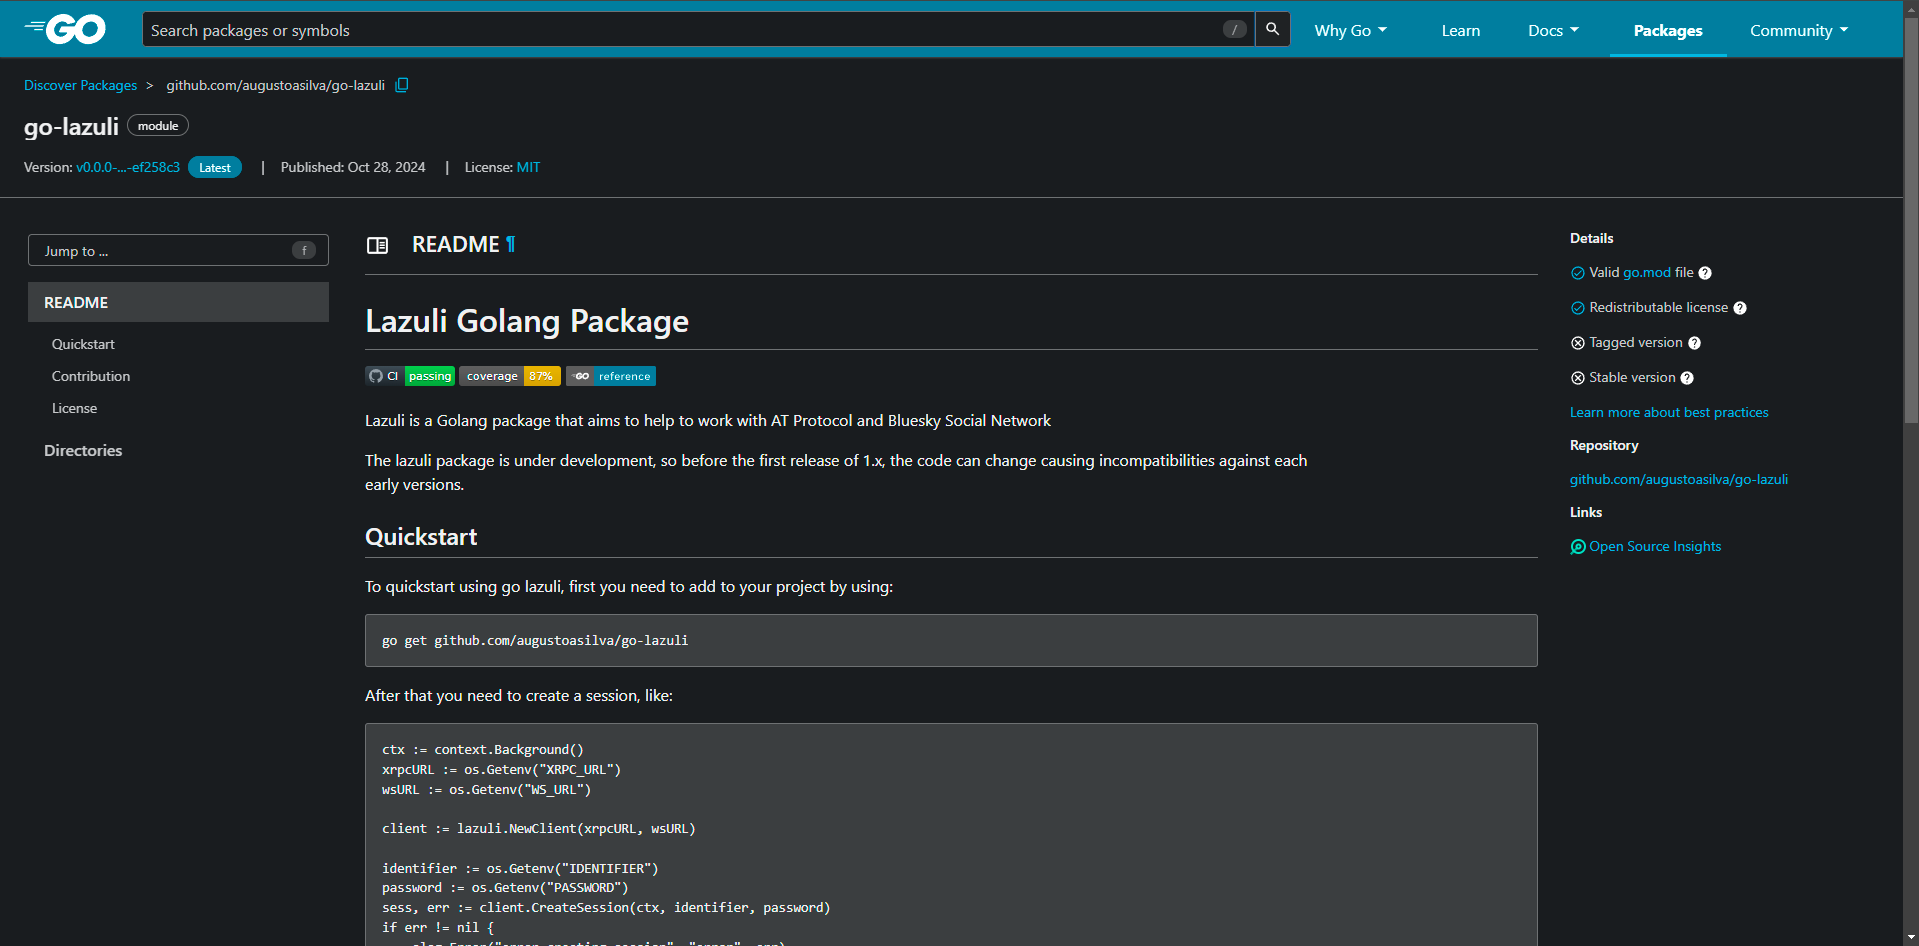Jump to License section in sidebar

75,408
